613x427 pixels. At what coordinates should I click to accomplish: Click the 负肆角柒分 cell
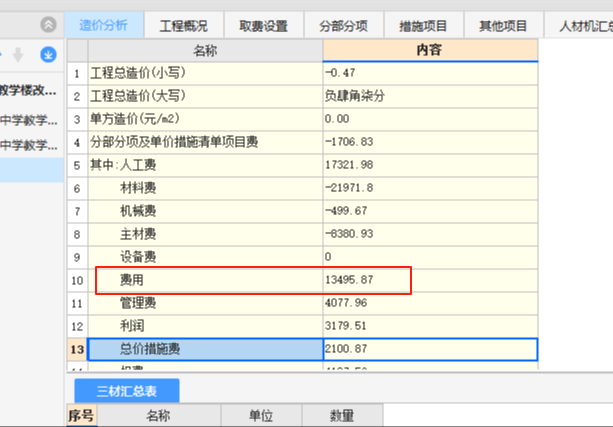[430, 96]
